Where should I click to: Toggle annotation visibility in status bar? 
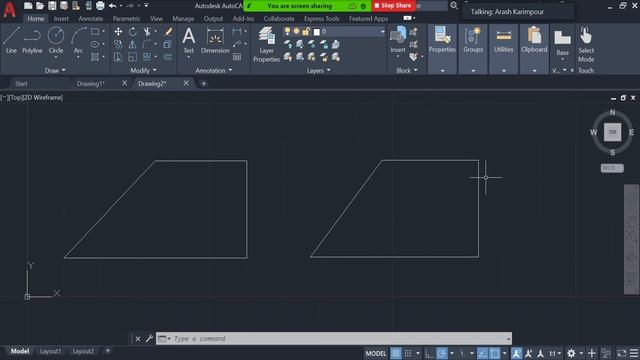(x=516, y=353)
